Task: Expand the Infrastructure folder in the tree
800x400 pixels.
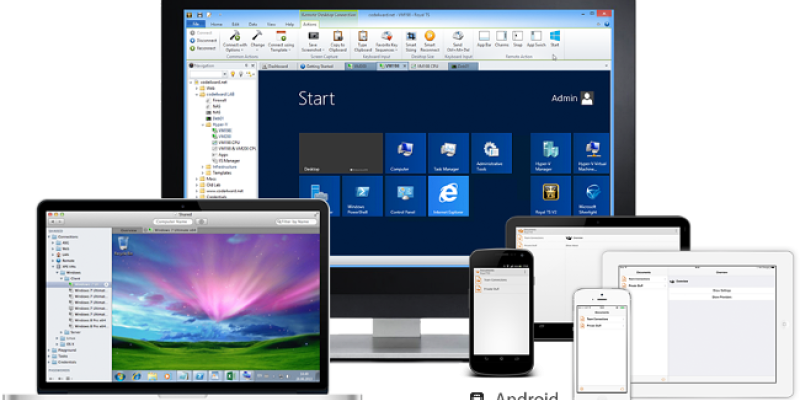Action: click(x=201, y=167)
